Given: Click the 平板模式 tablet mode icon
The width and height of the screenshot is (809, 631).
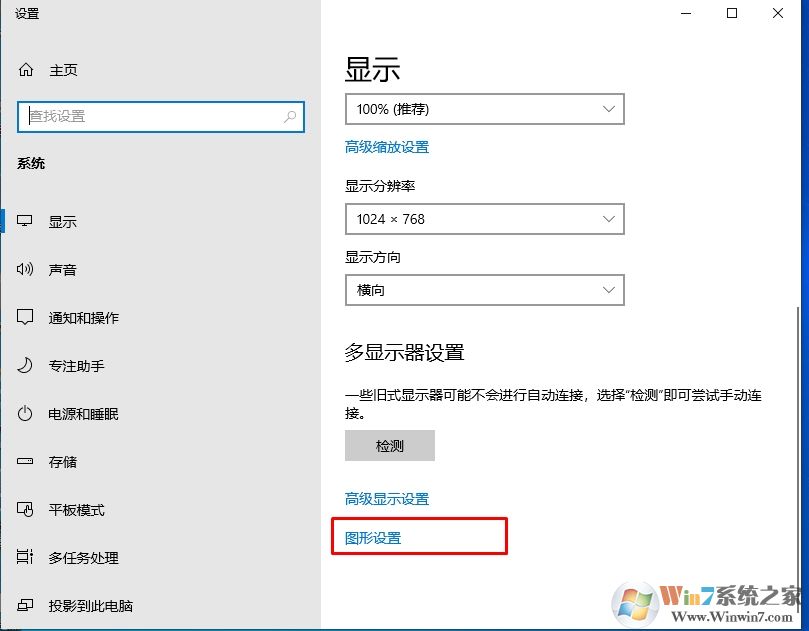Looking at the screenshot, I should point(24,510).
